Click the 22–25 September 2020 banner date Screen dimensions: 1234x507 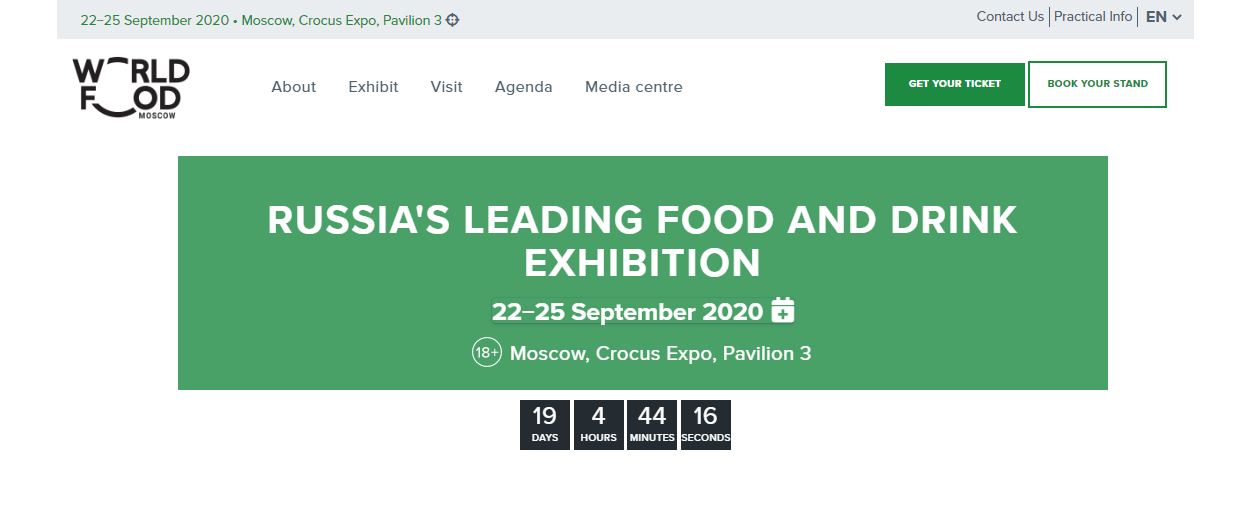point(627,312)
